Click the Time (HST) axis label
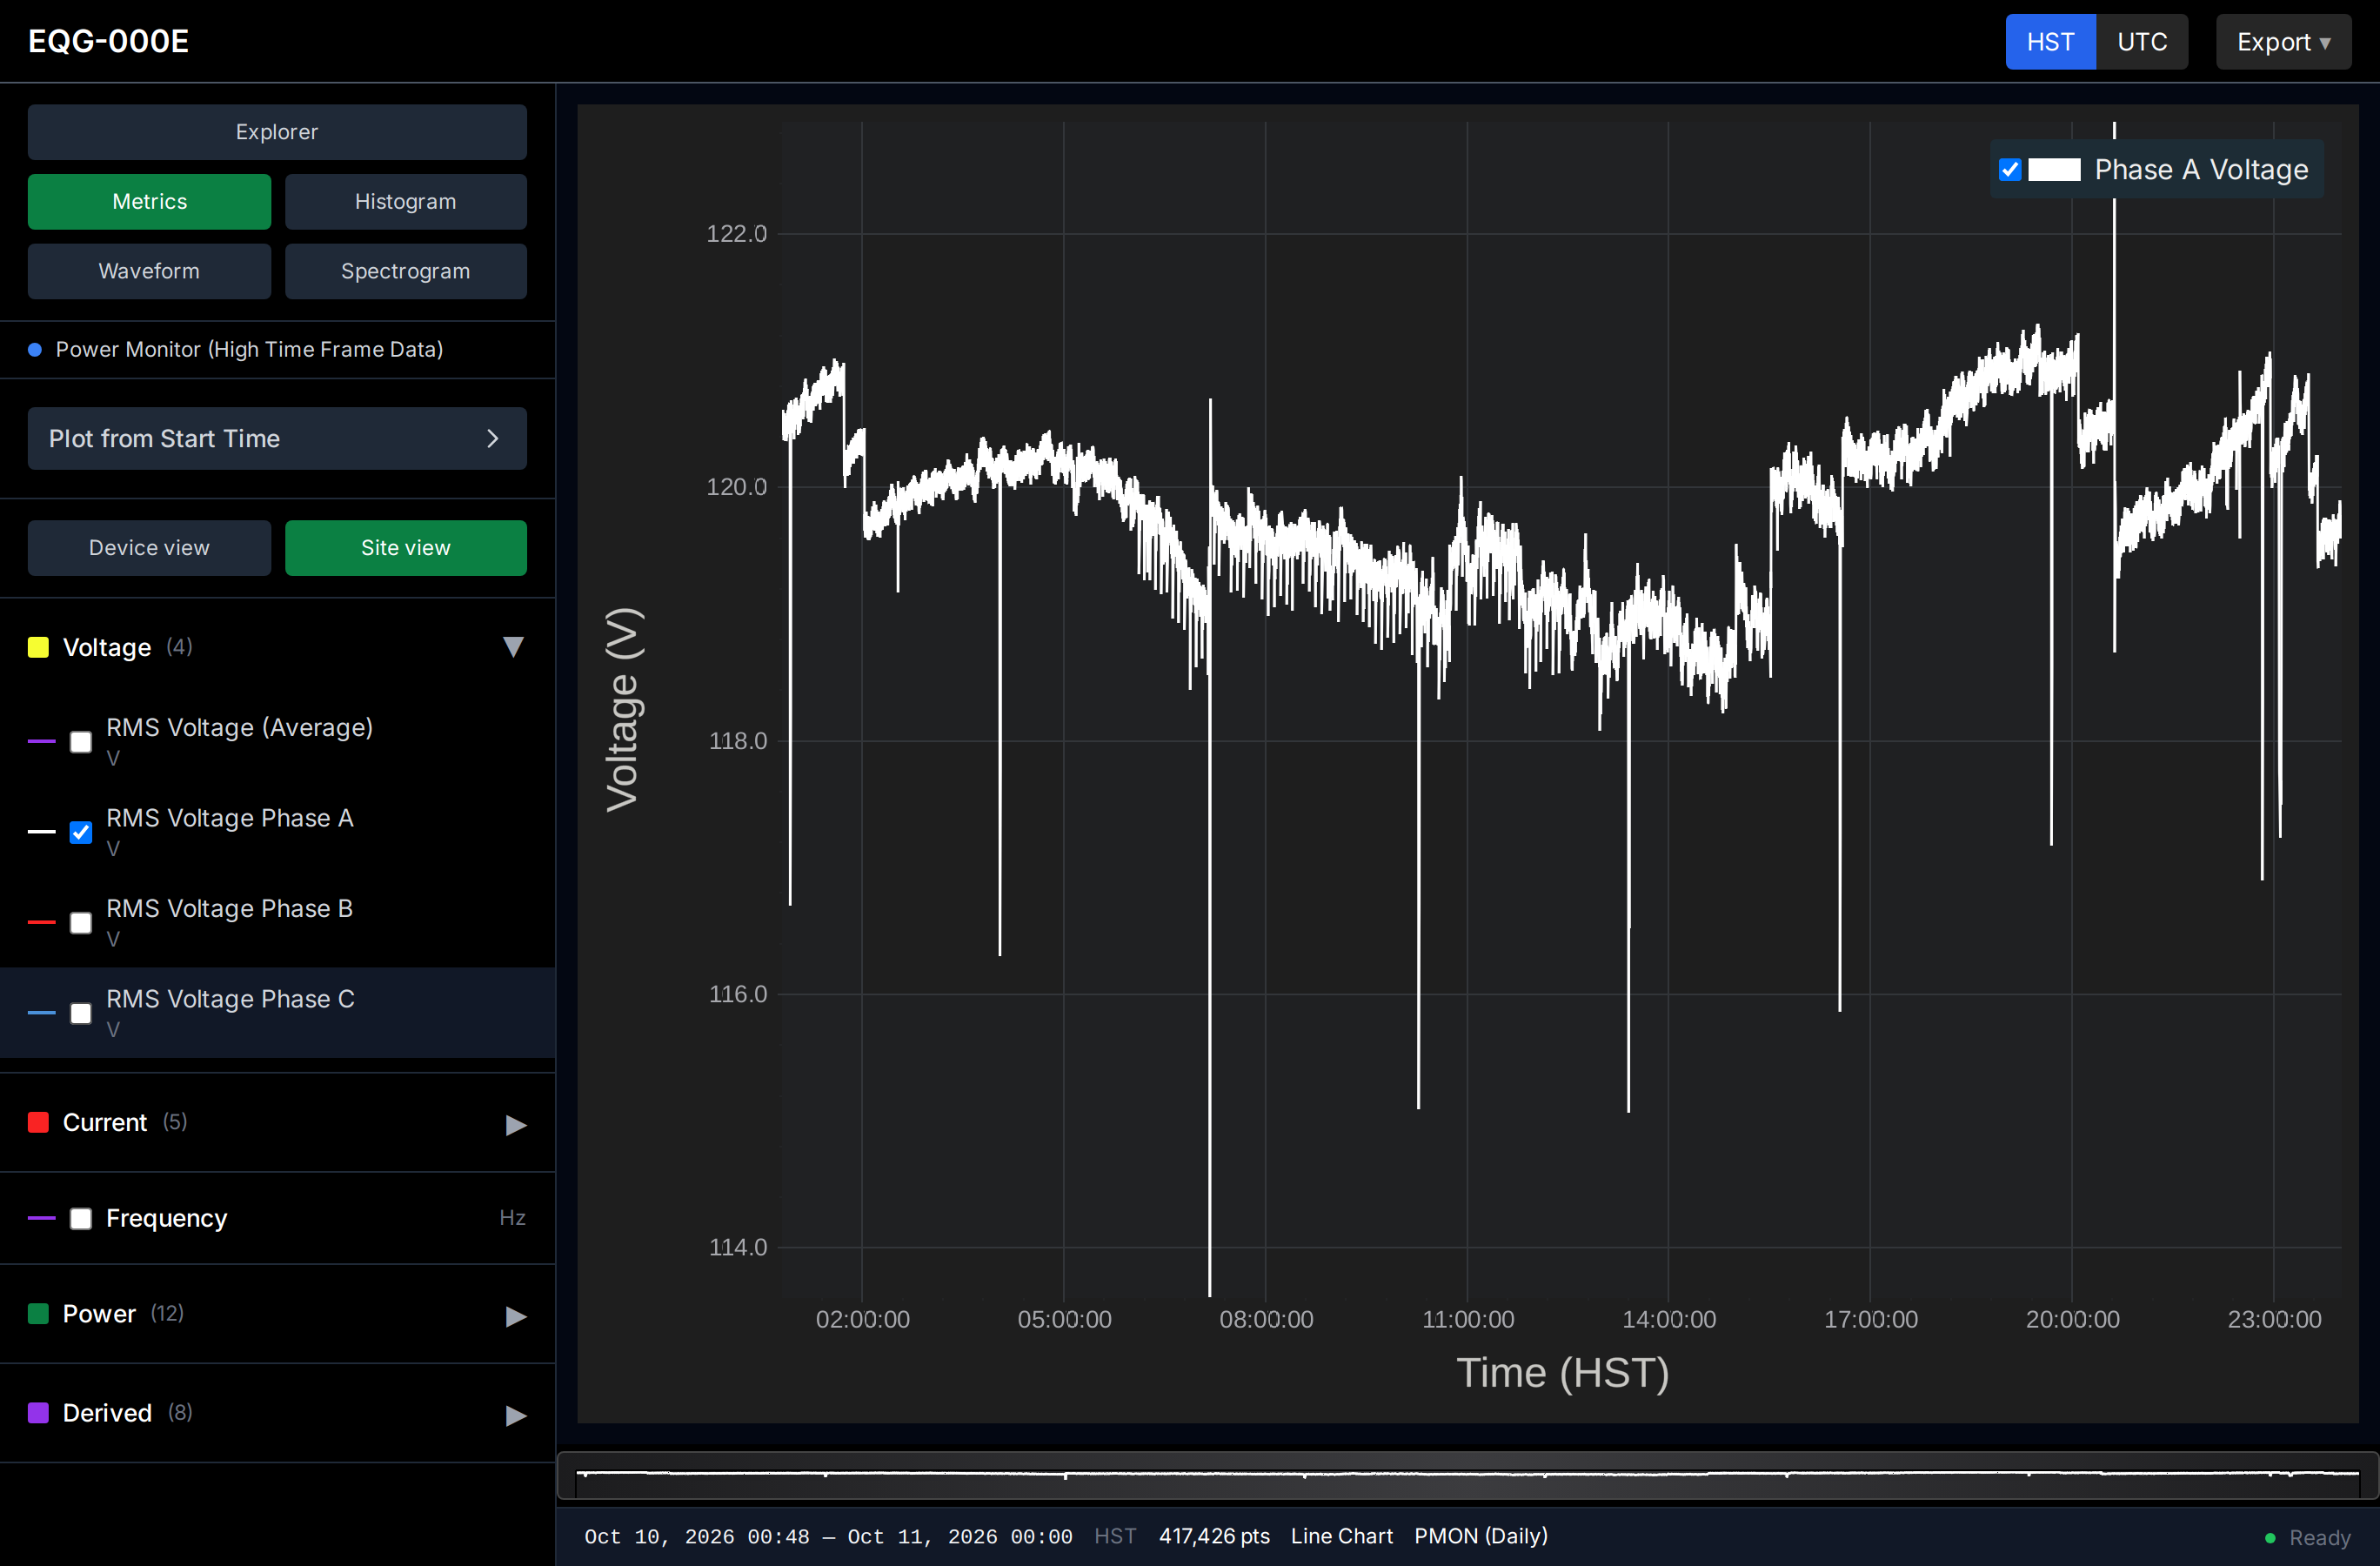This screenshot has width=2380, height=1566. (1563, 1372)
